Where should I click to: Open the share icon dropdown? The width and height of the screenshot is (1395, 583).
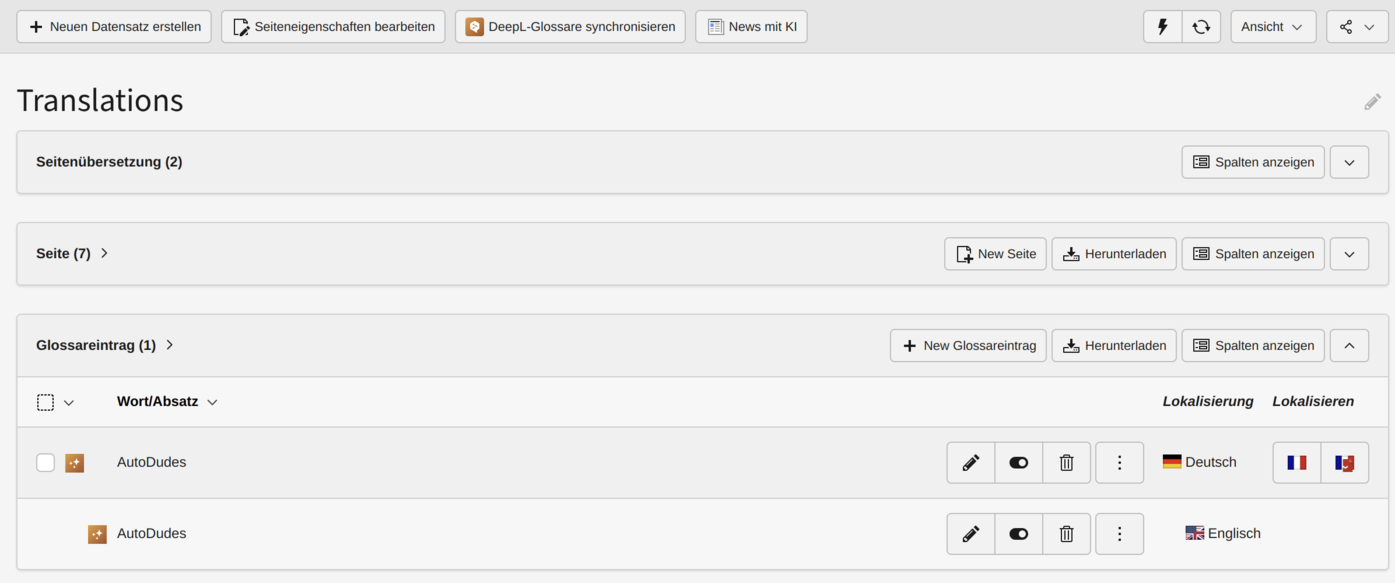[1357, 27]
